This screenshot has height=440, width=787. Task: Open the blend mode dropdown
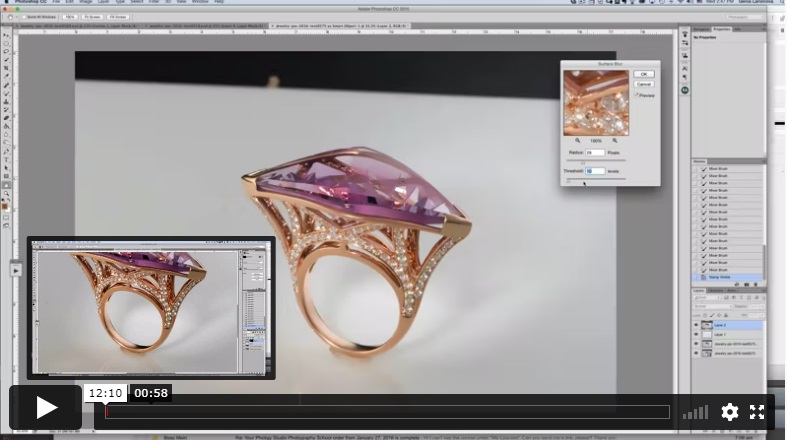714,306
